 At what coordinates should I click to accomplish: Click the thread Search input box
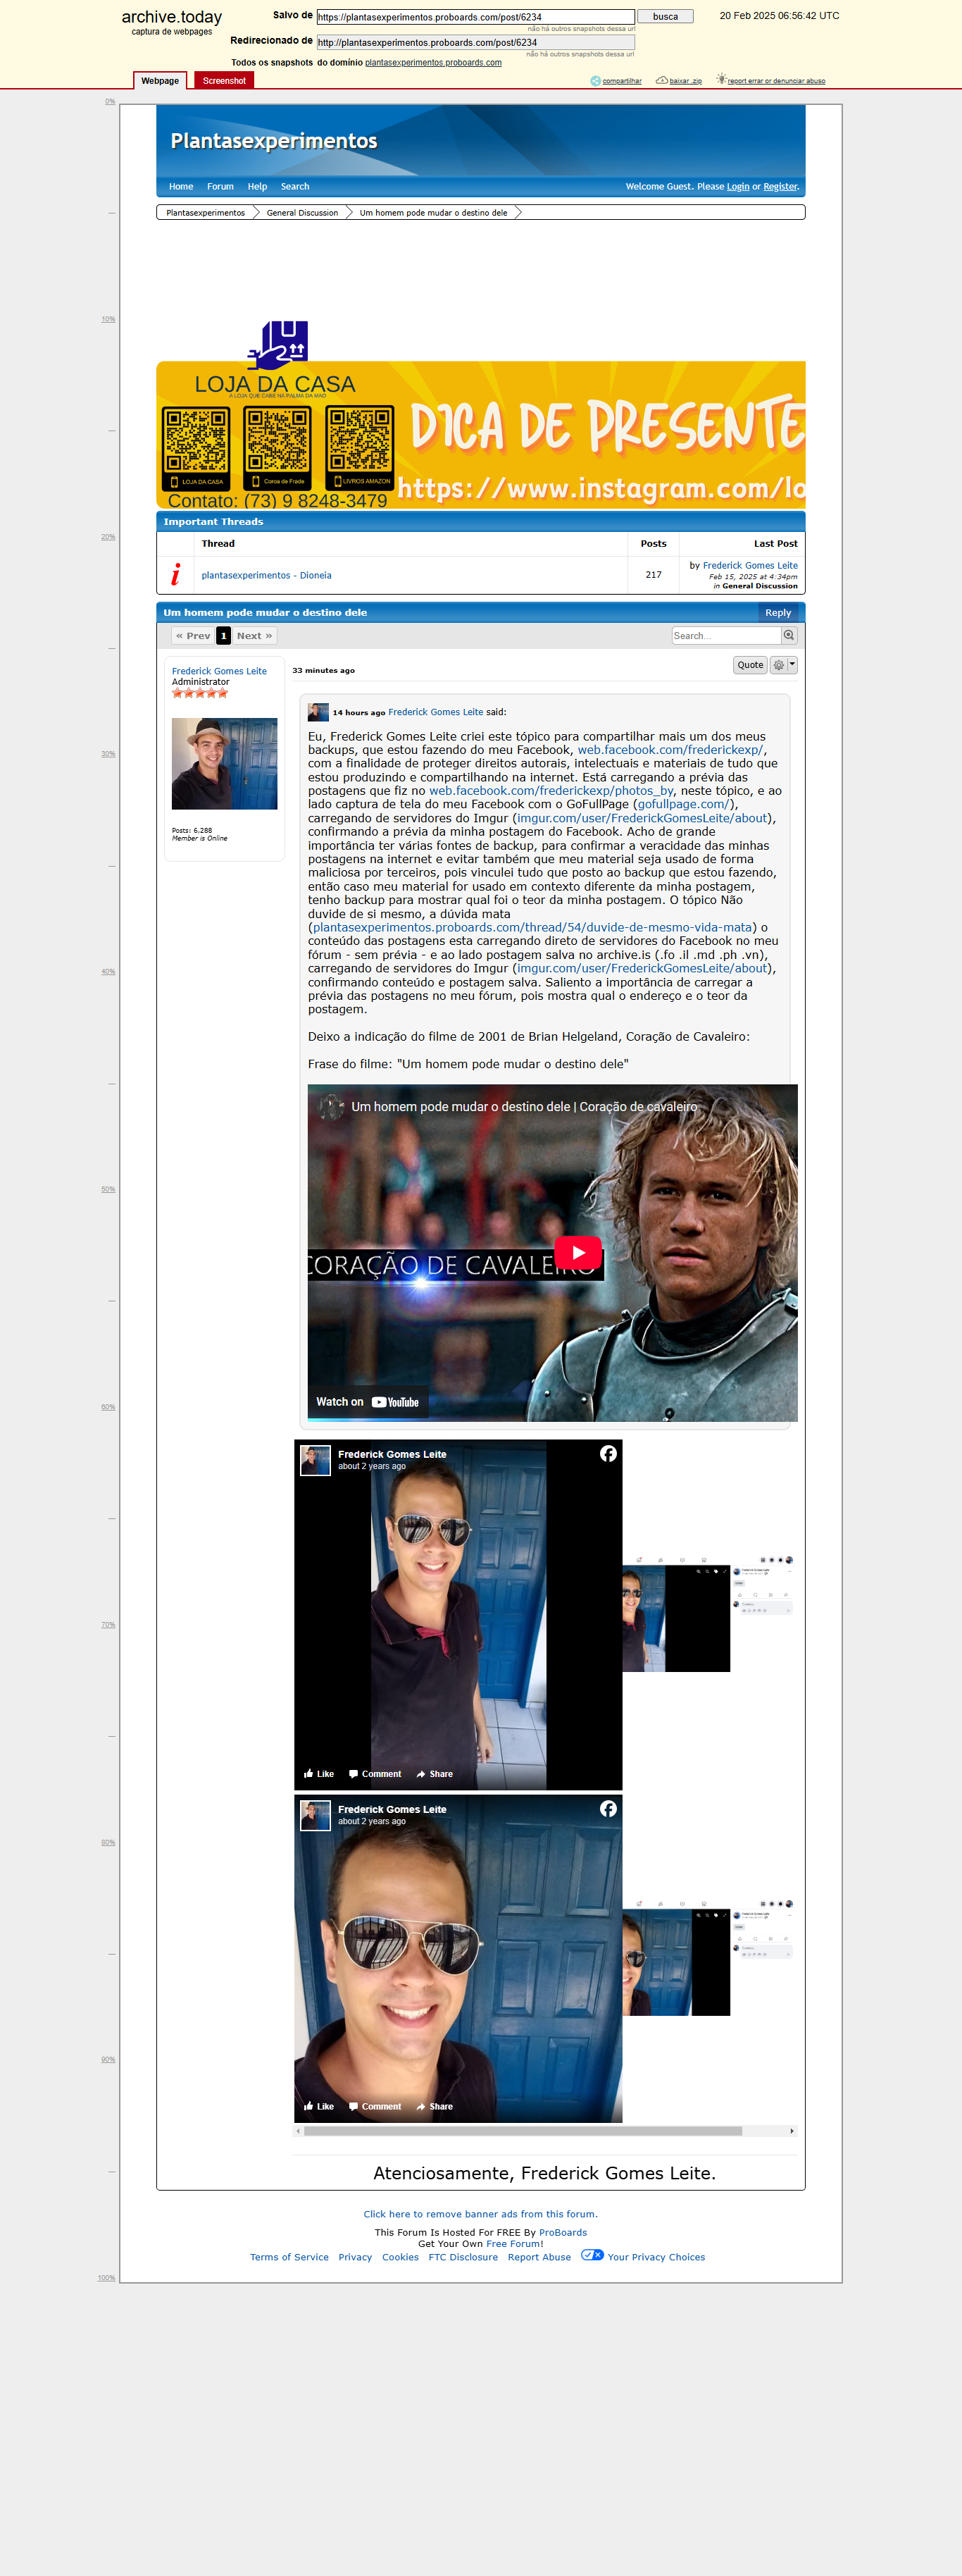click(726, 636)
